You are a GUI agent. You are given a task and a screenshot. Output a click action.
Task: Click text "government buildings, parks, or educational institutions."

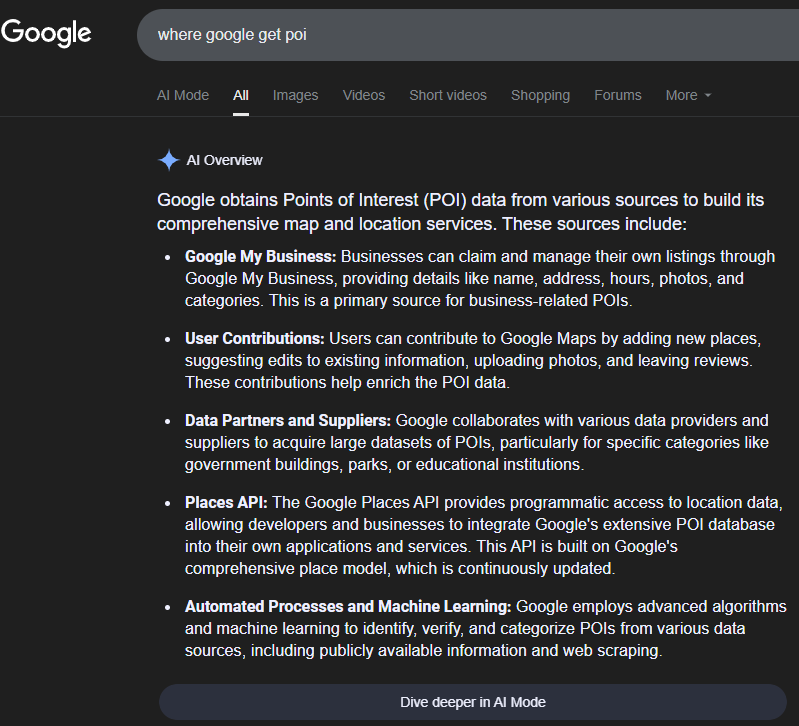[x=384, y=465]
